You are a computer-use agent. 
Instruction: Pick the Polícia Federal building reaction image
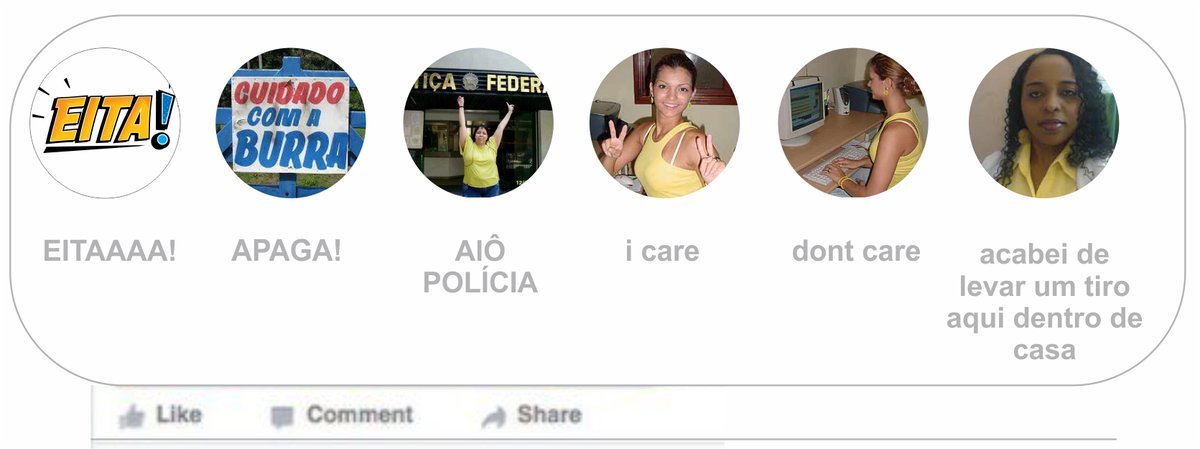(x=478, y=123)
